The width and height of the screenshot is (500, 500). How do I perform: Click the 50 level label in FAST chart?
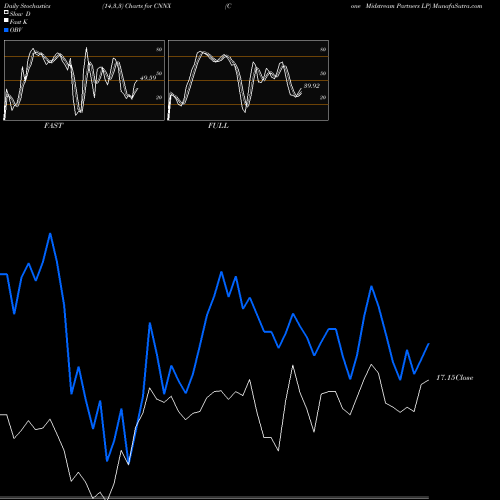(x=159, y=73)
